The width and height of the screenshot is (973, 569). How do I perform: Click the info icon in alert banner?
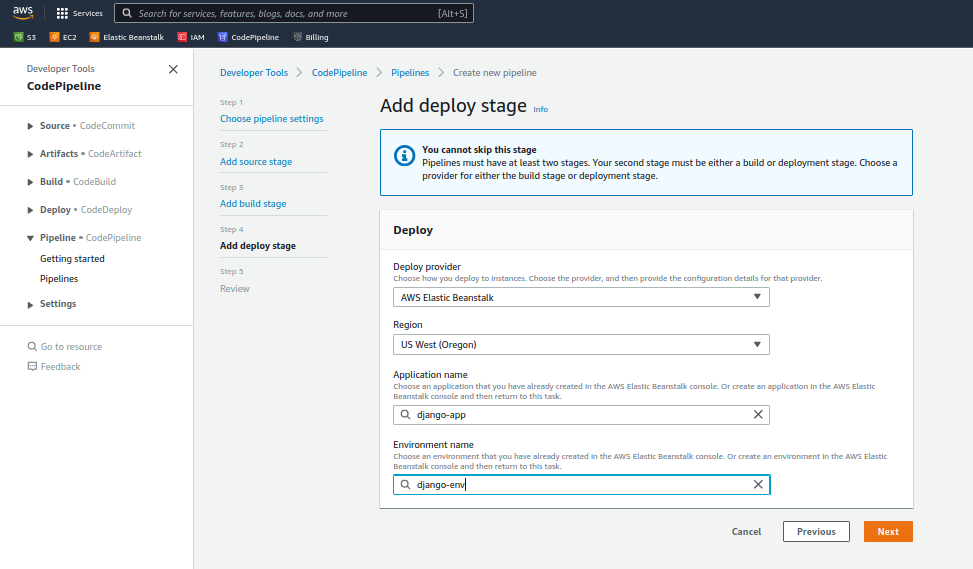tap(405, 156)
